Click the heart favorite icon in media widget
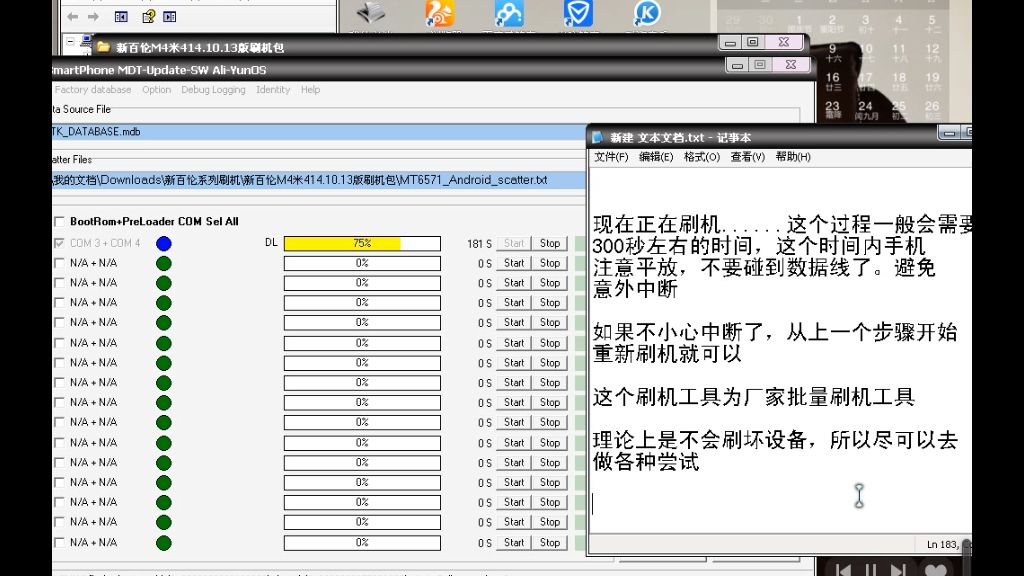The width and height of the screenshot is (1024, 576). (936, 569)
